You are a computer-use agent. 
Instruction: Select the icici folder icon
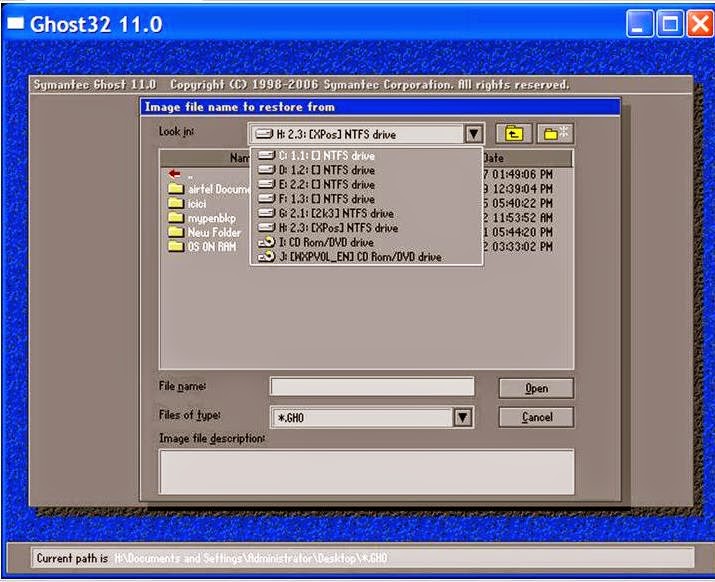pos(176,203)
